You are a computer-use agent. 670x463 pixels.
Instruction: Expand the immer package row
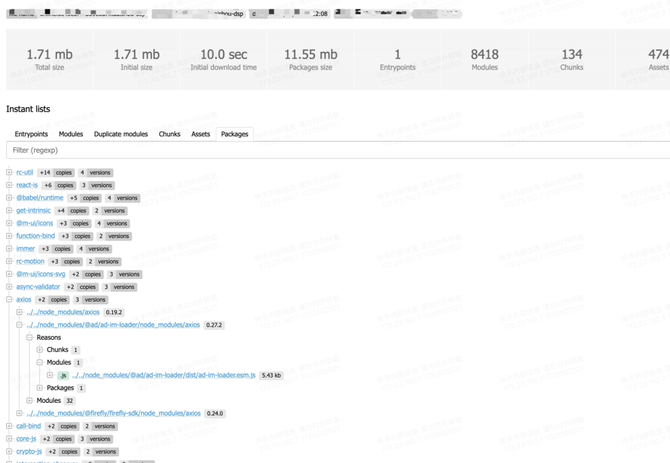click(9, 249)
